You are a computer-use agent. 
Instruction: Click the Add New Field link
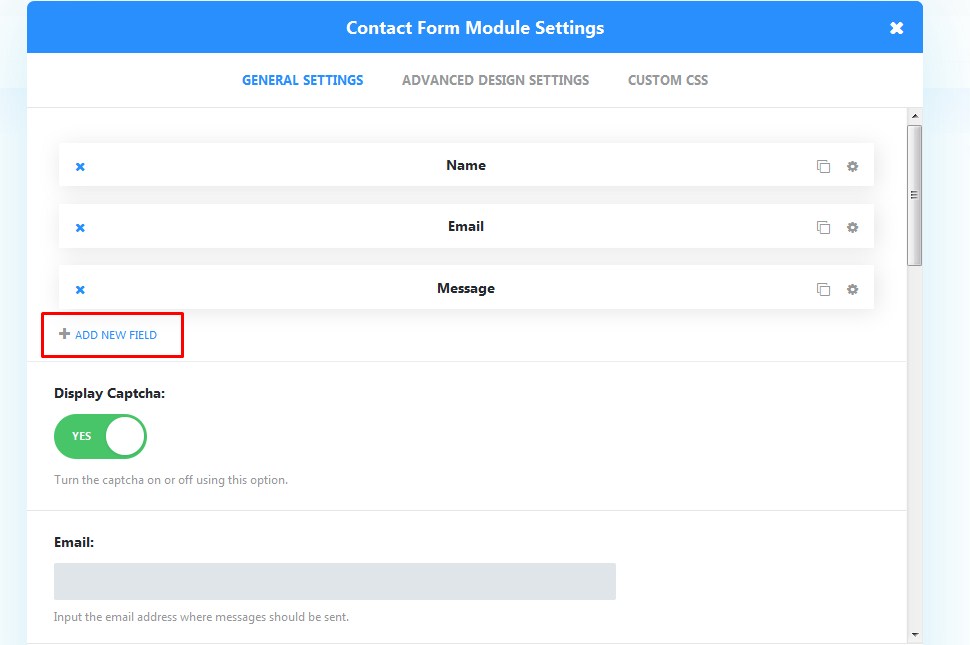coord(108,335)
